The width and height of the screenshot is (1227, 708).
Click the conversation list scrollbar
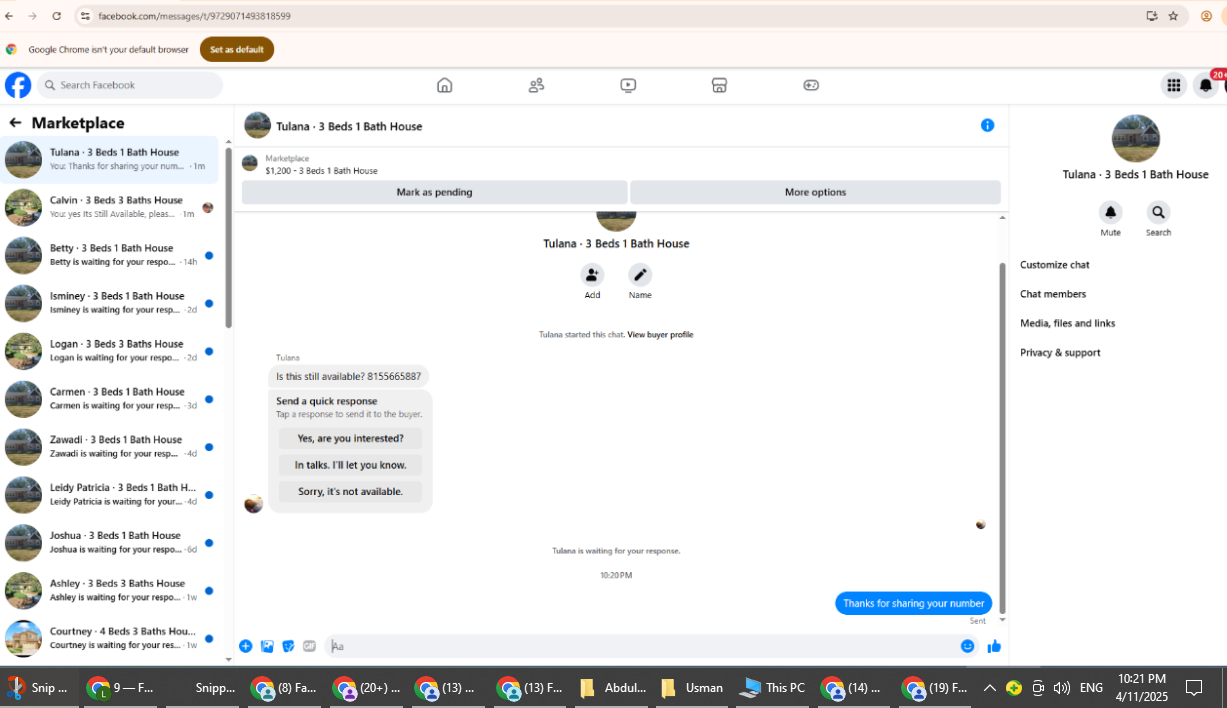pos(228,238)
